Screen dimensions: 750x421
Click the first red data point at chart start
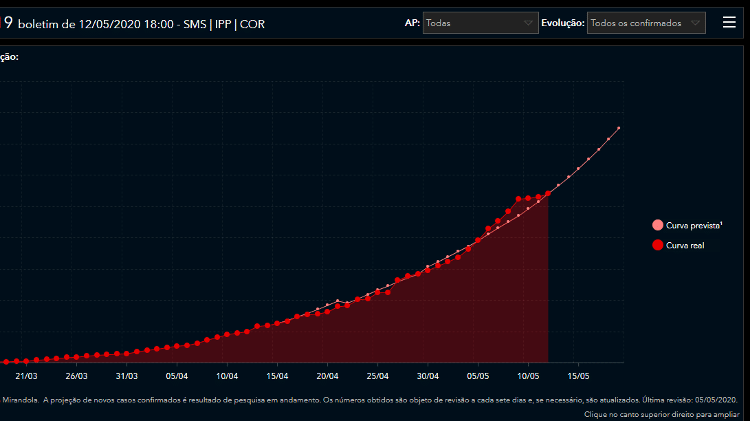pyautogui.click(x=6, y=361)
